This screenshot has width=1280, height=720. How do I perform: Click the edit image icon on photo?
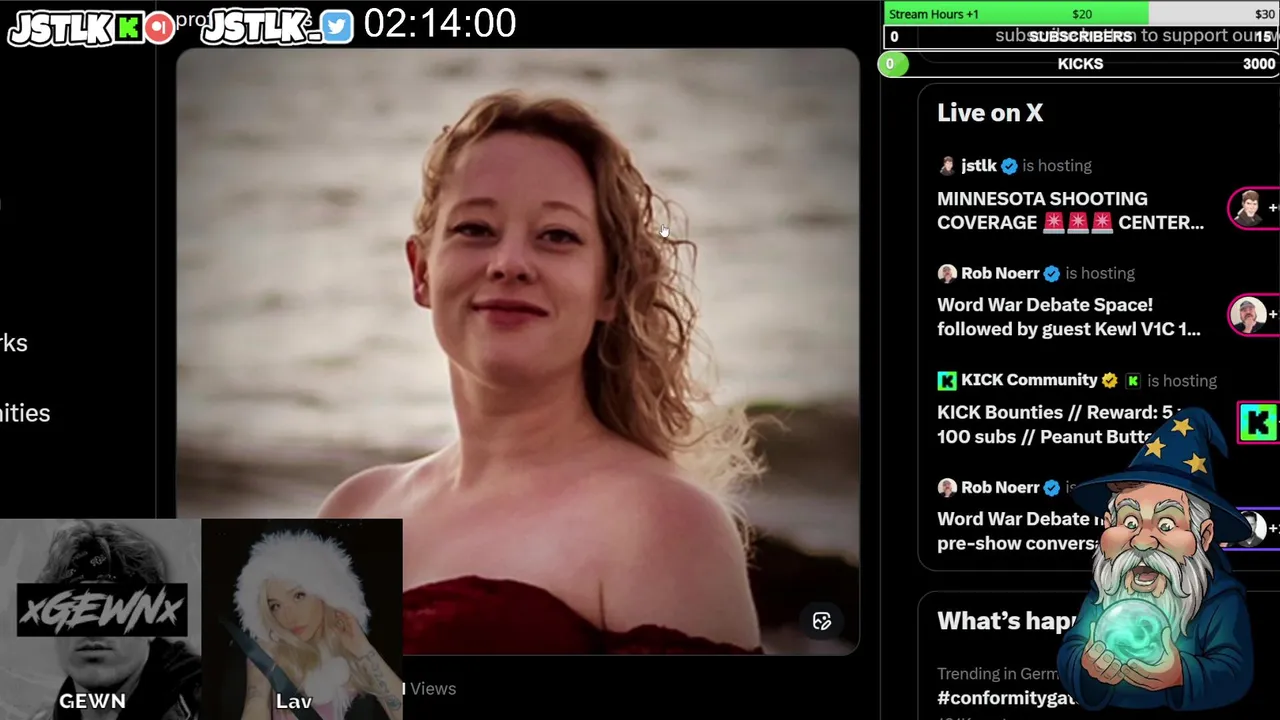click(822, 621)
